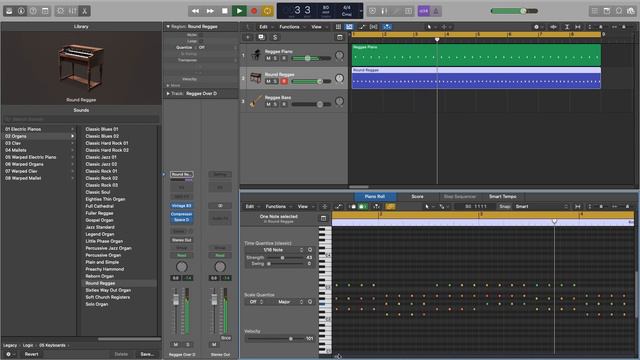Collapse the Region: Round Reggae inspector
640x360 pixels.
[x=167, y=27]
